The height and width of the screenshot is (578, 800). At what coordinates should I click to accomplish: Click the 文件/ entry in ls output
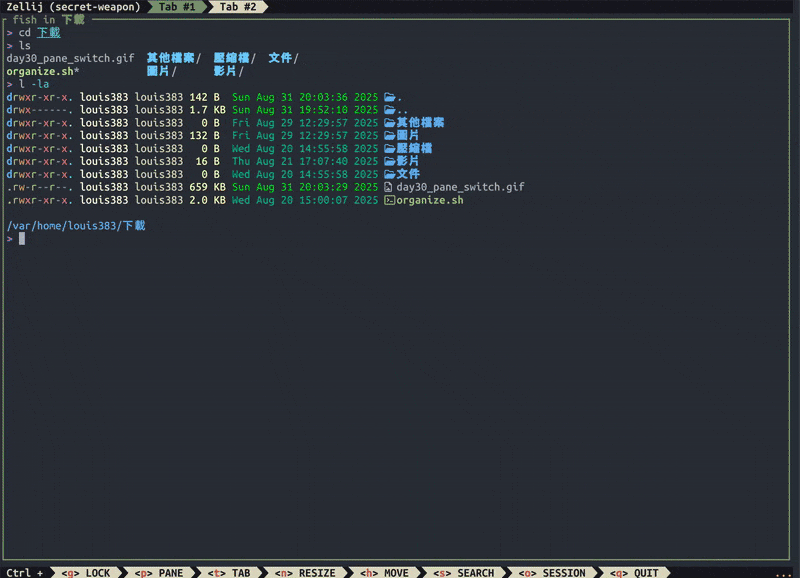[283, 58]
